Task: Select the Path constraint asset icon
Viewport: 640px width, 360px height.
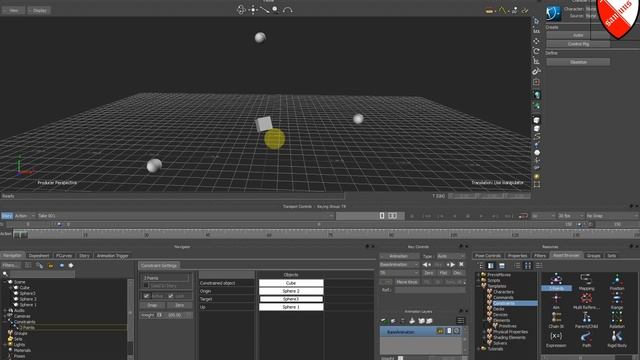Action: click(586, 336)
